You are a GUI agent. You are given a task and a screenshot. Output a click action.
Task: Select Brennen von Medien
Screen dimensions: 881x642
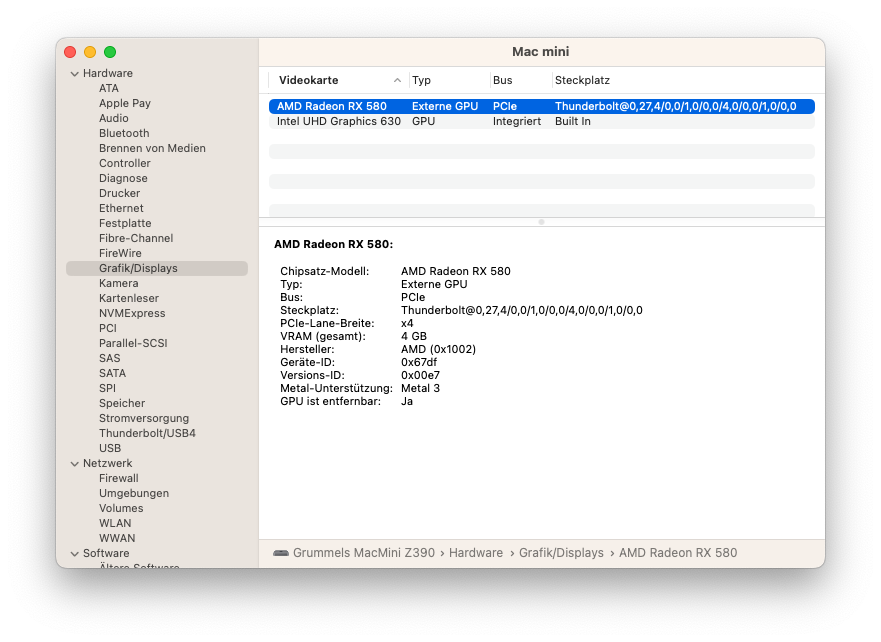tap(152, 148)
